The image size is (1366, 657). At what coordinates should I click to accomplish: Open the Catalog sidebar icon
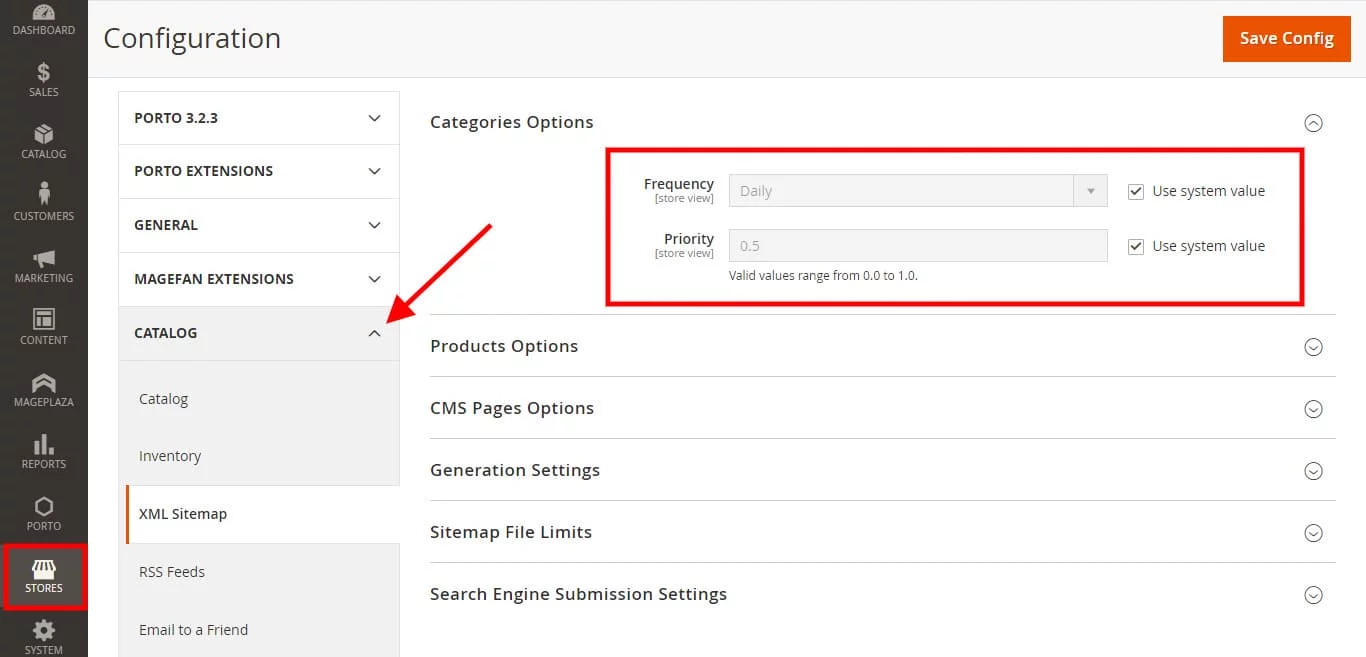tap(43, 142)
